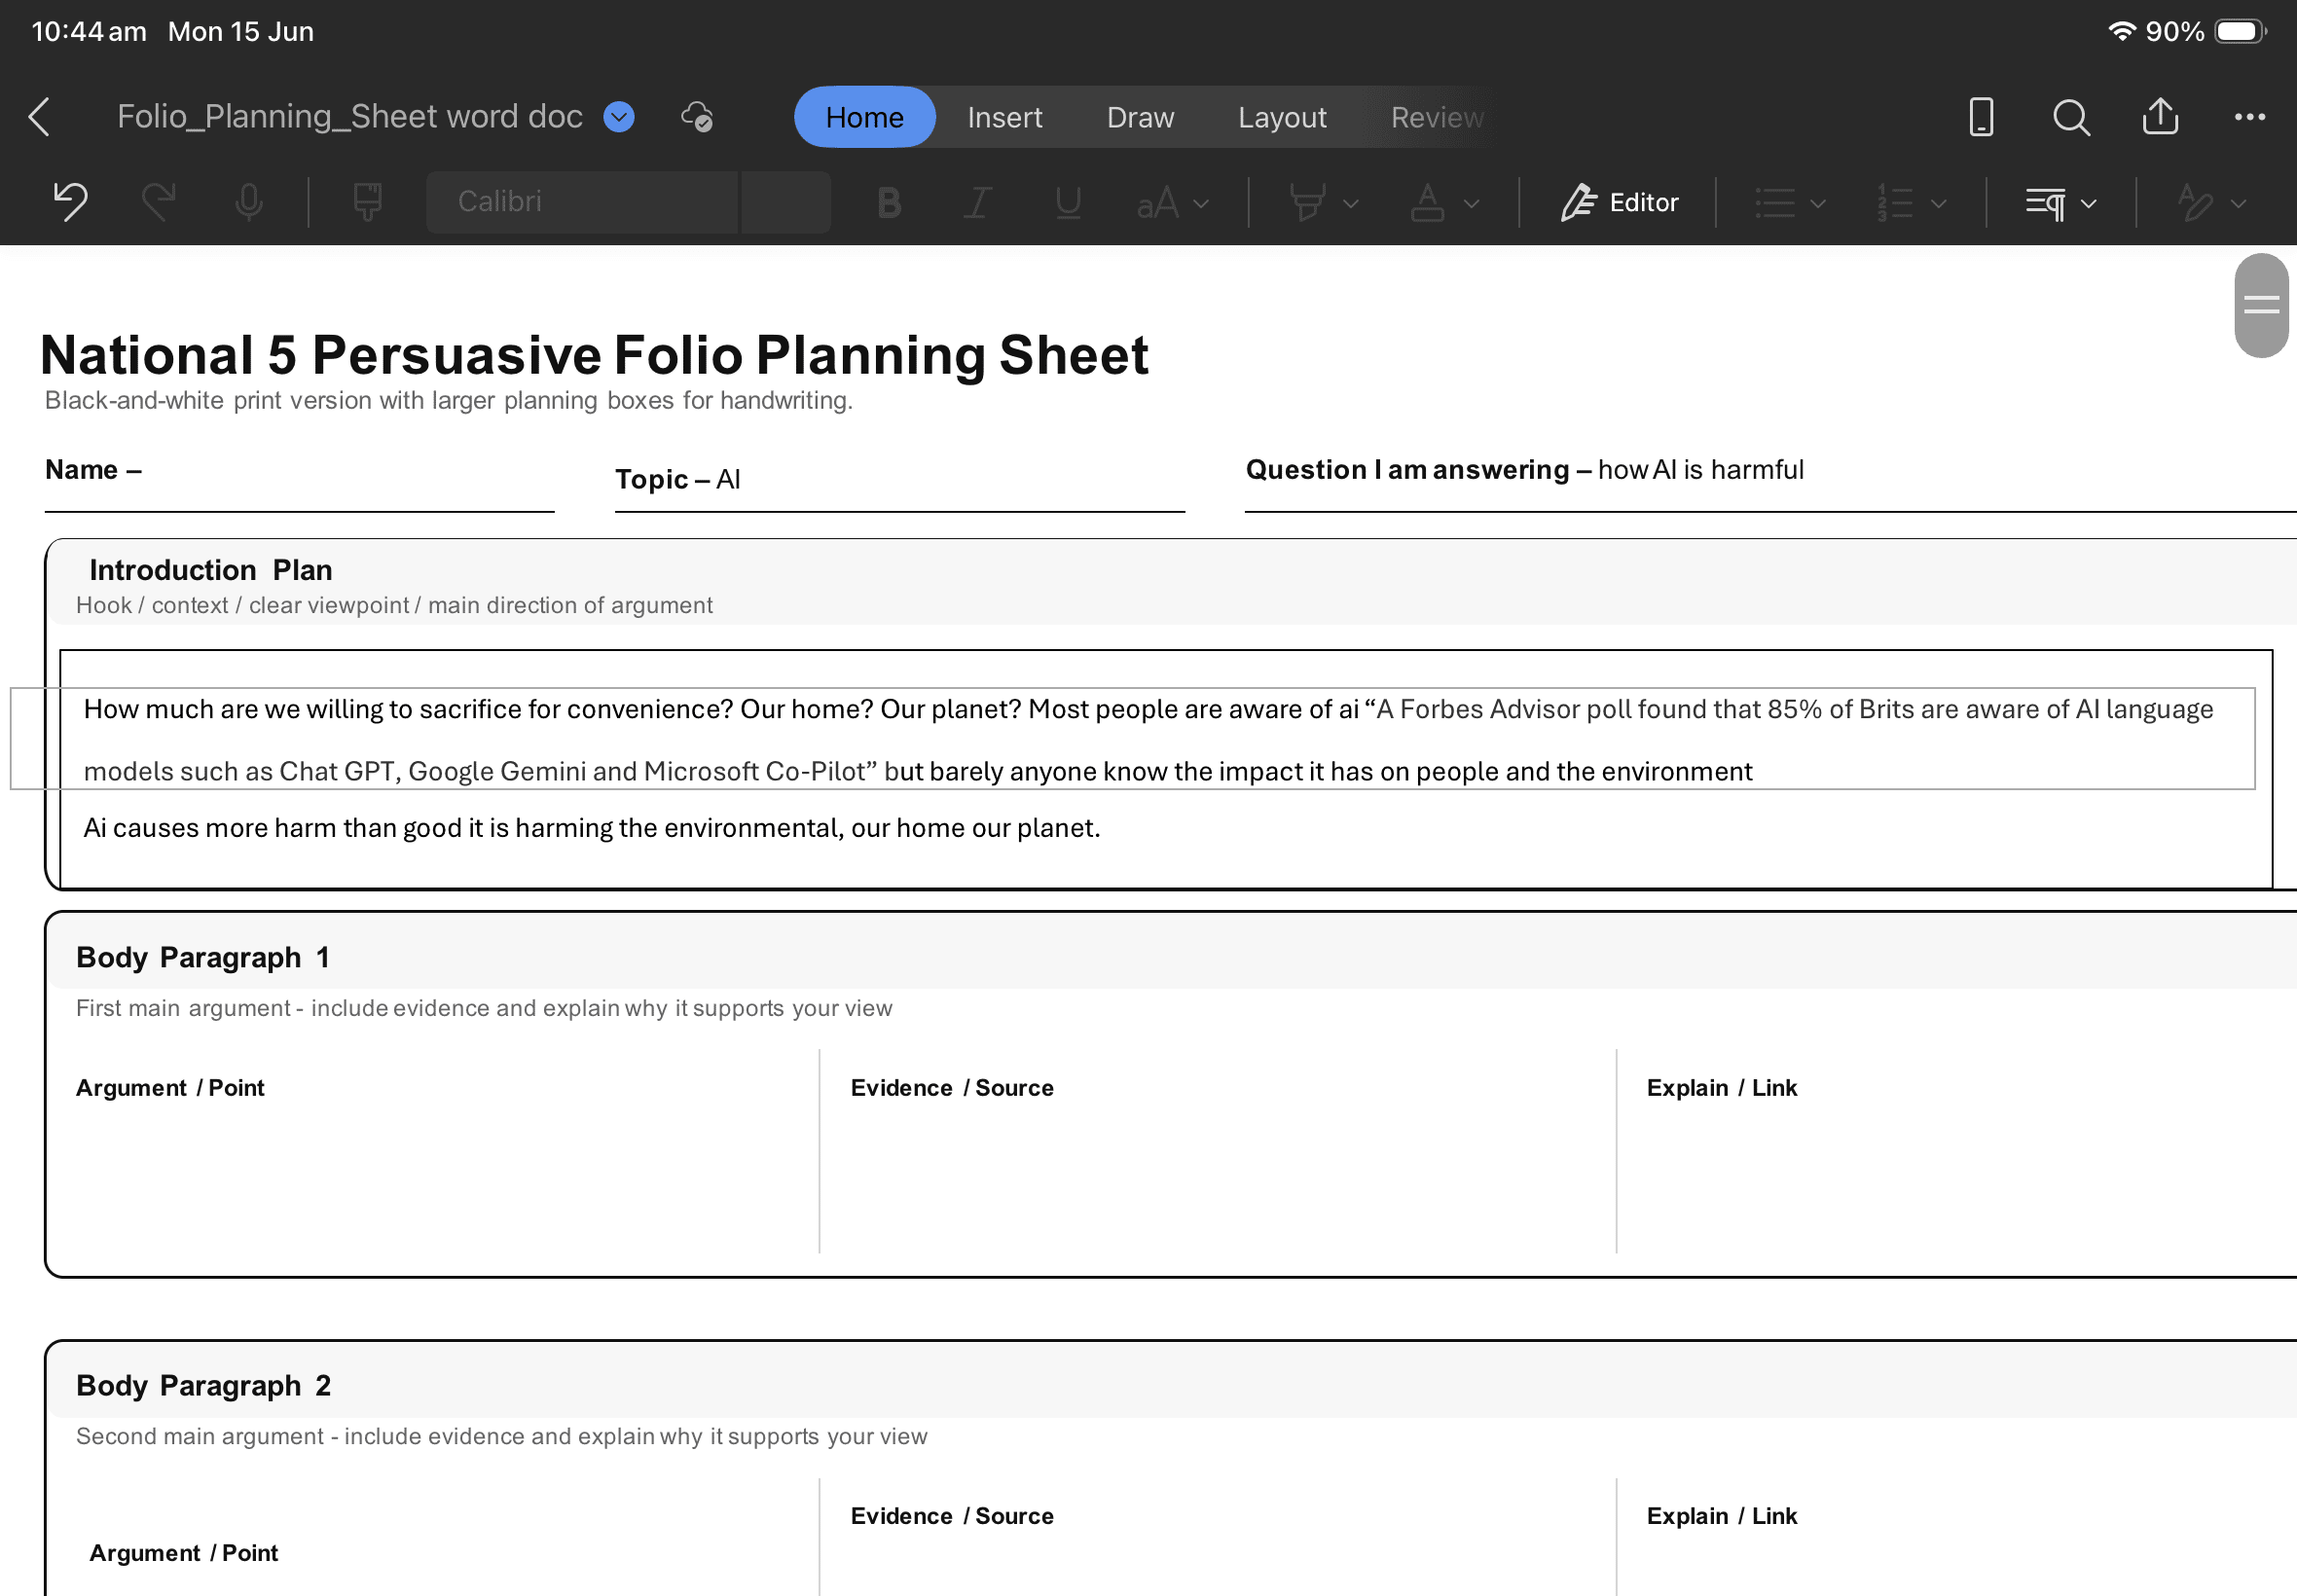Click the text 'how AI is harmful'
This screenshot has width=2297, height=1596.
point(1700,470)
